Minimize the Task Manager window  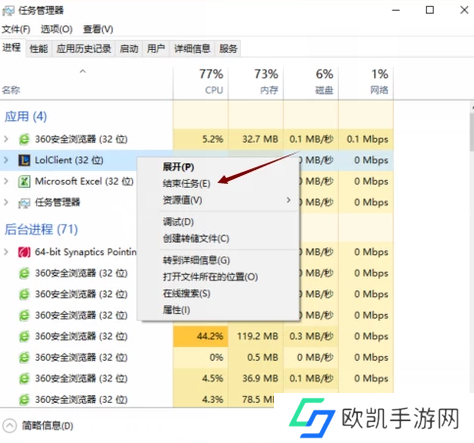[396, 10]
